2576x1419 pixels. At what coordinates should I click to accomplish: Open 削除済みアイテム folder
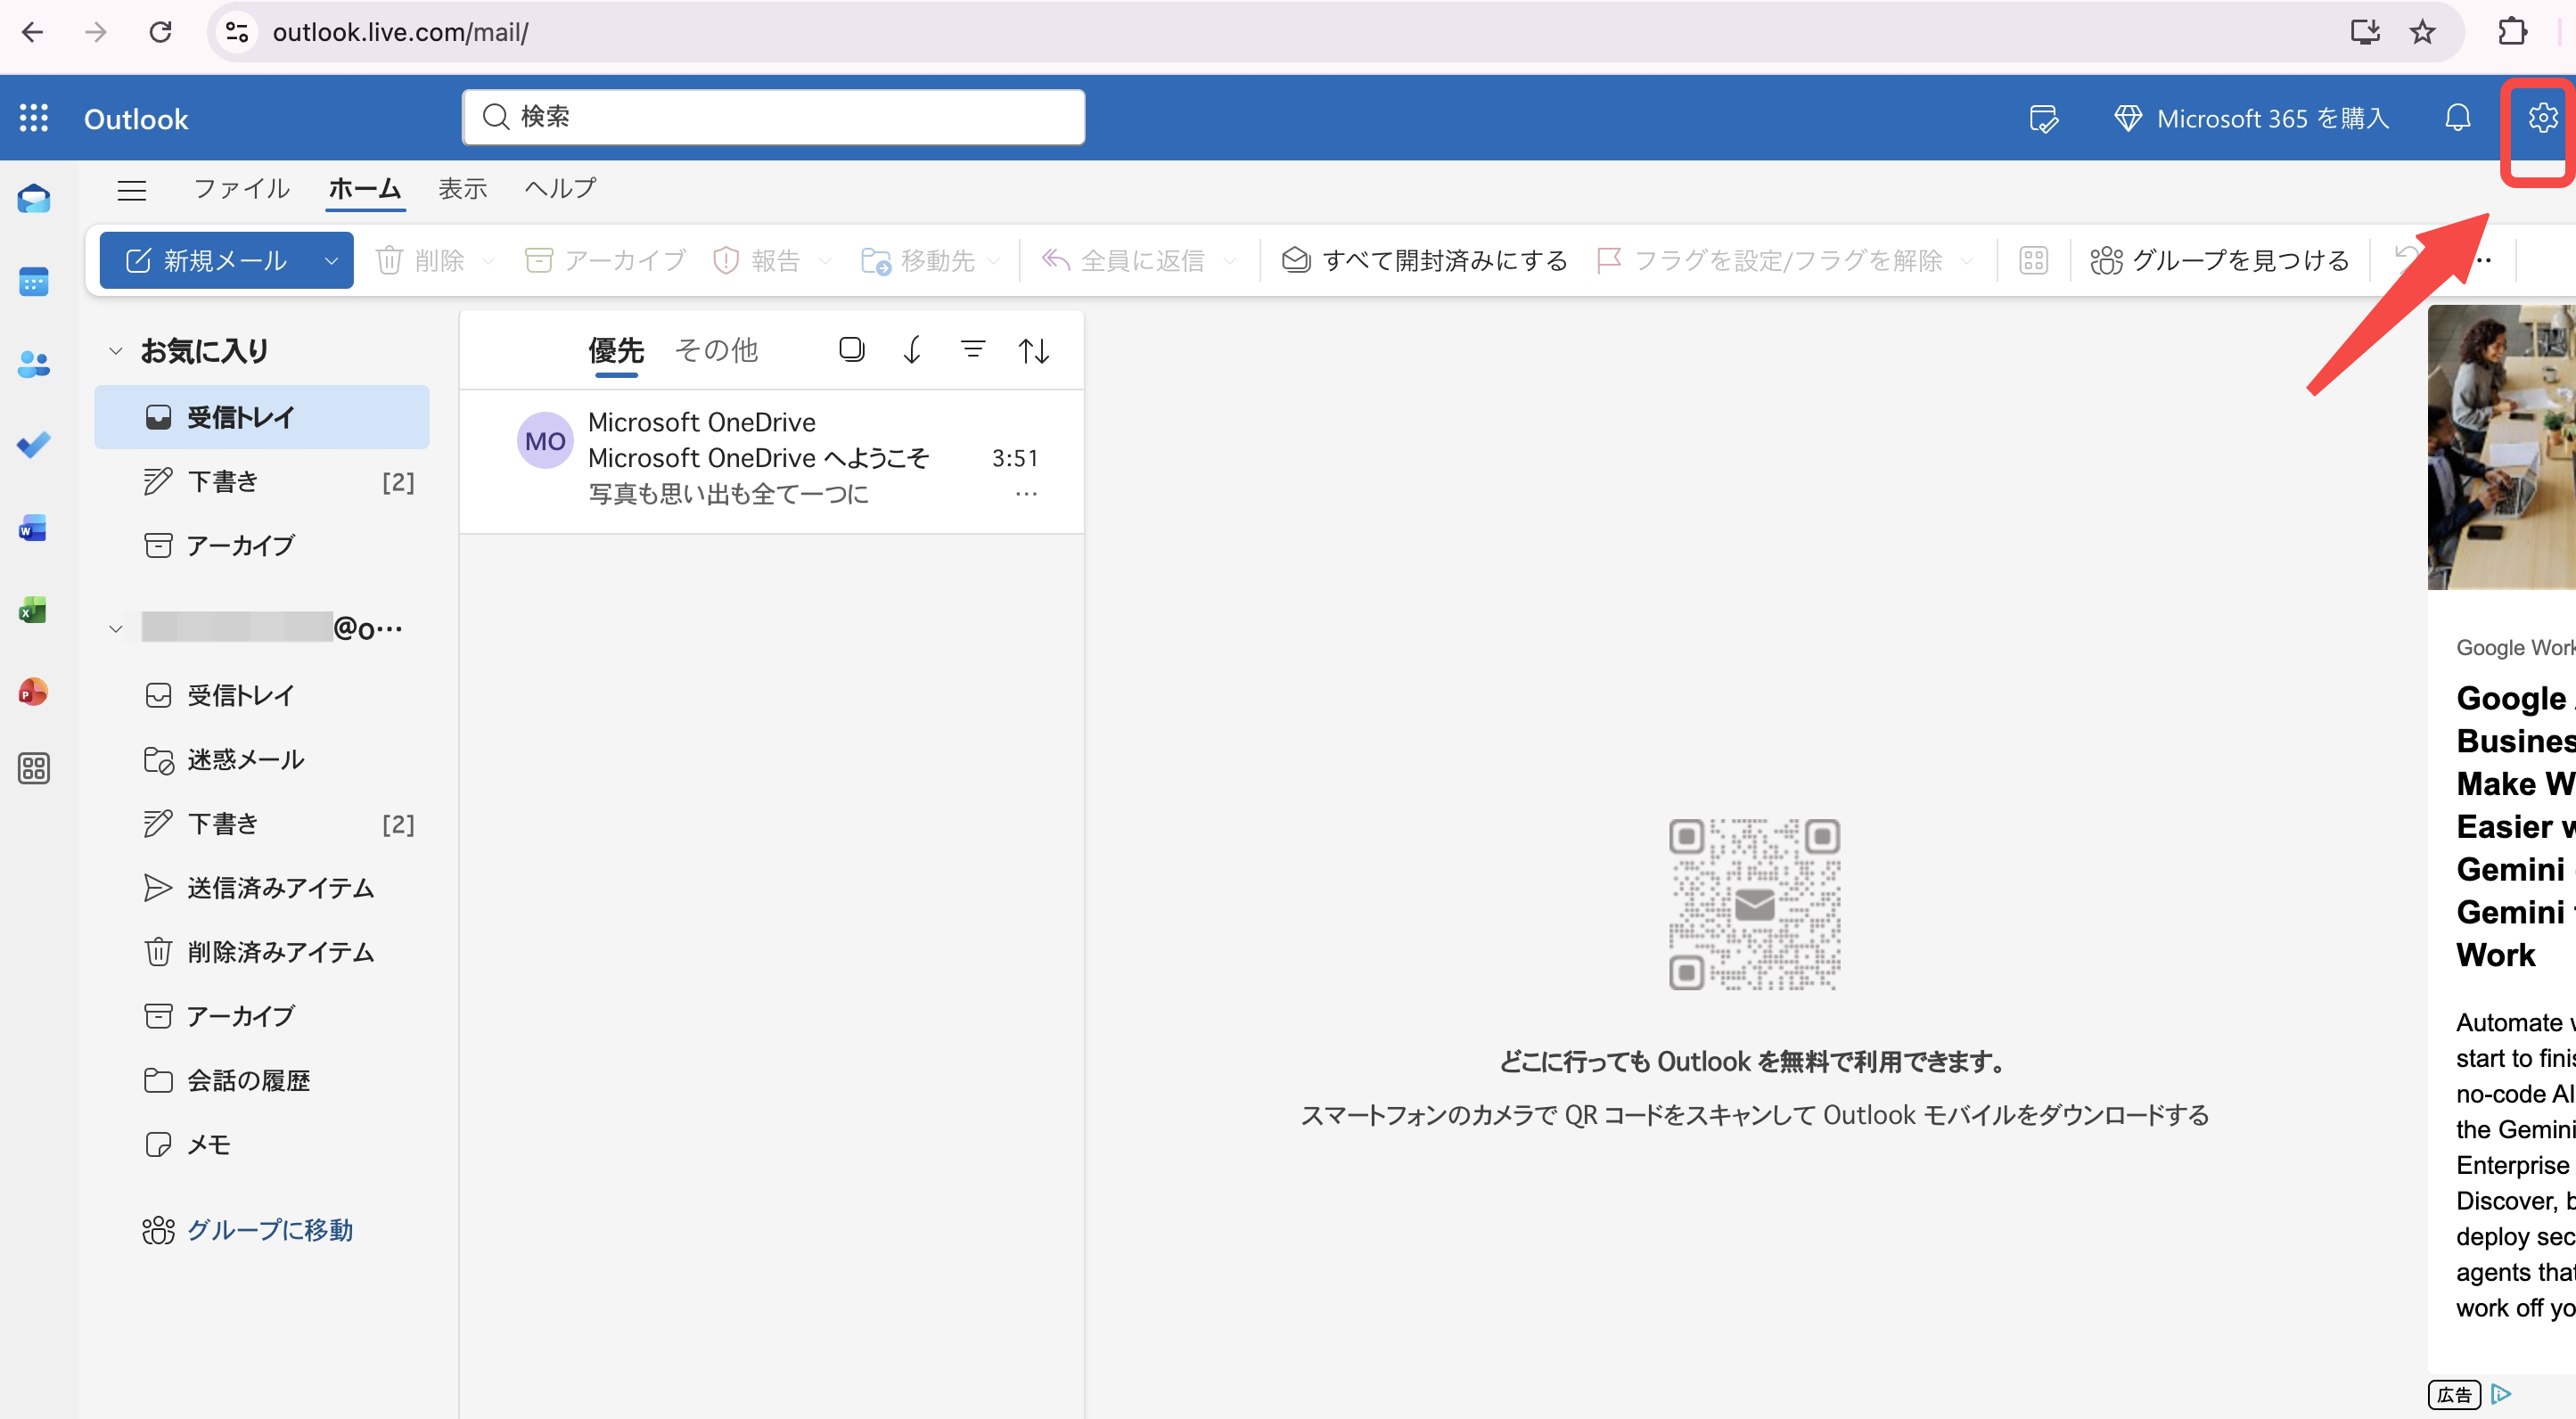pyautogui.click(x=262, y=952)
